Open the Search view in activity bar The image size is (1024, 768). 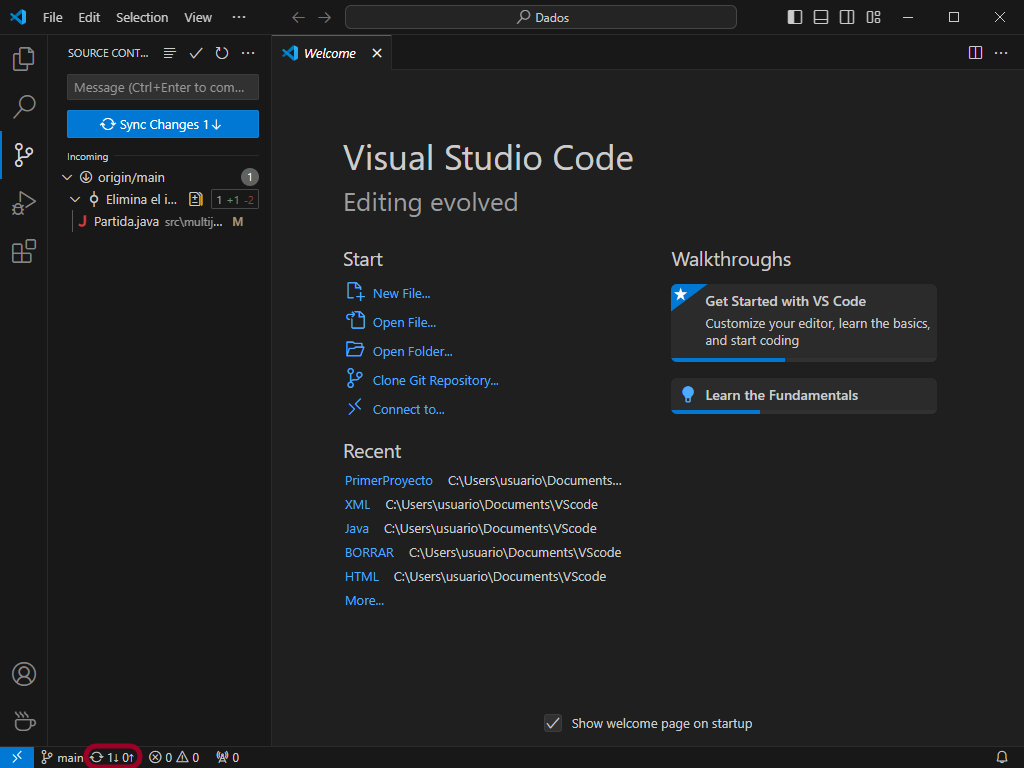pyautogui.click(x=24, y=106)
